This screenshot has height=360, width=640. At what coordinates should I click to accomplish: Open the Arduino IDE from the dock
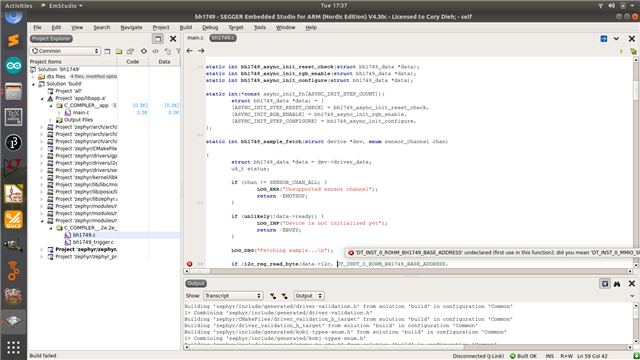point(13,66)
